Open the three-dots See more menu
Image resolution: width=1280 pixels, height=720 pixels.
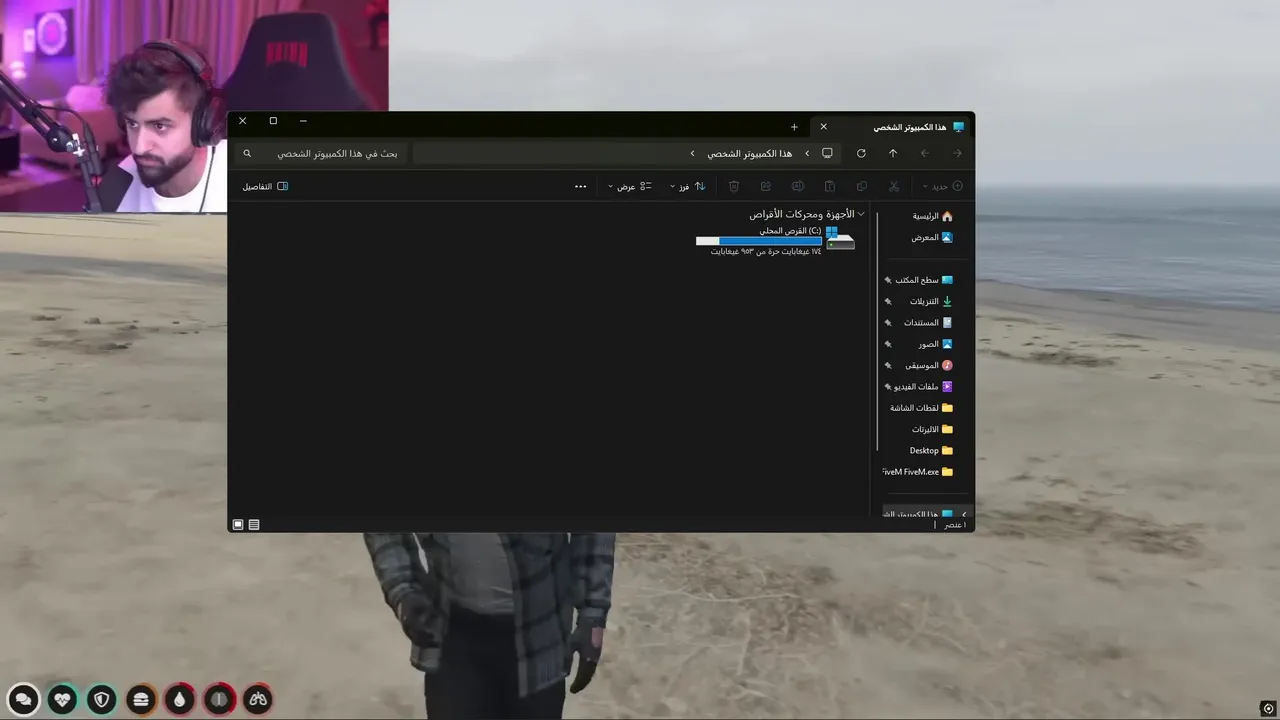pyautogui.click(x=580, y=187)
